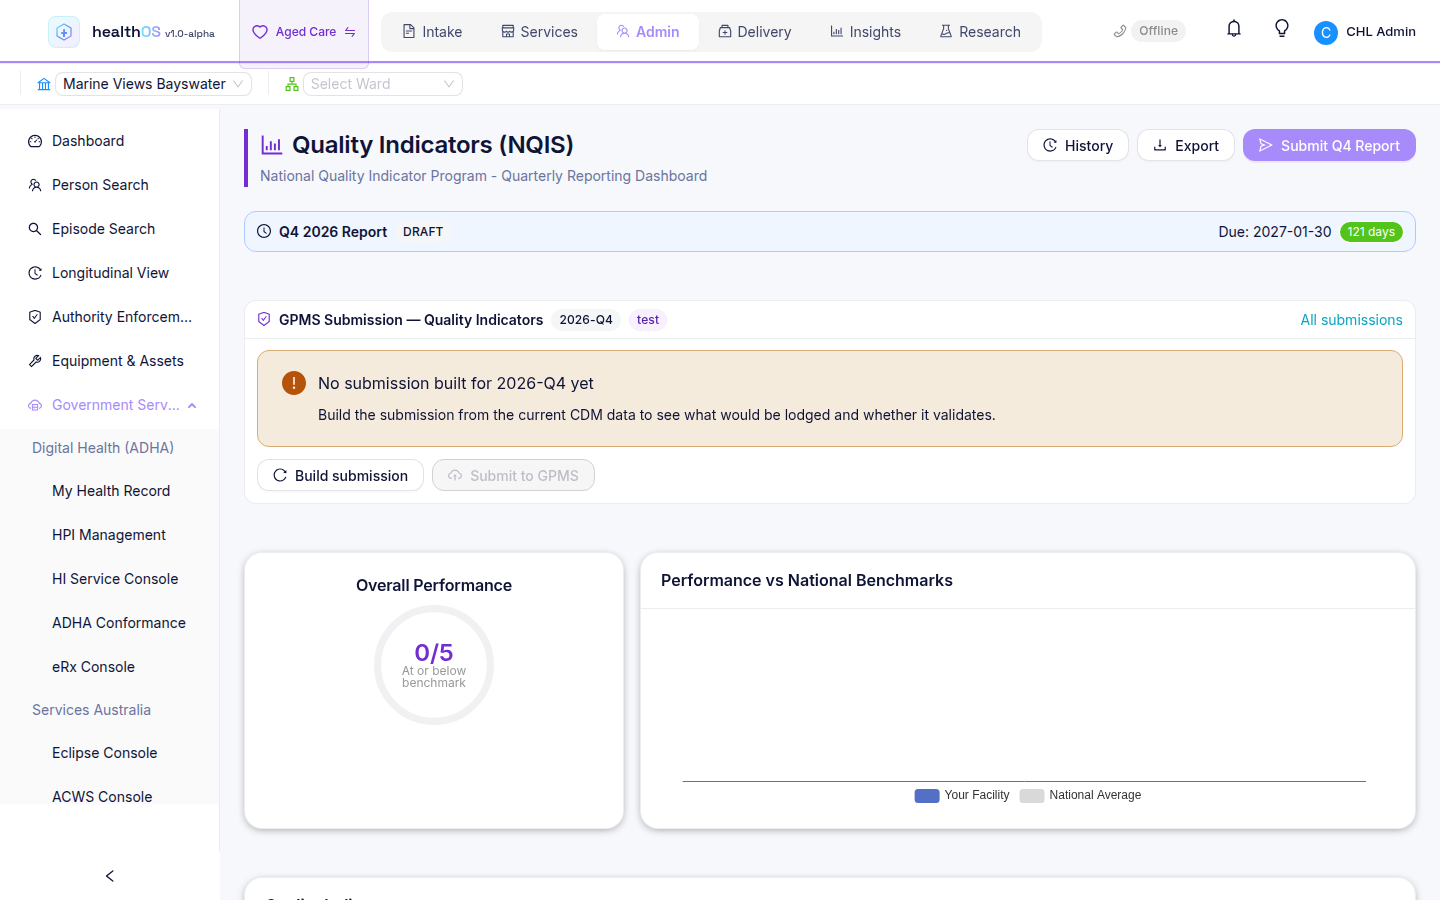The image size is (1440, 900).
Task: Toggle Your Facility legend series
Action: (962, 795)
